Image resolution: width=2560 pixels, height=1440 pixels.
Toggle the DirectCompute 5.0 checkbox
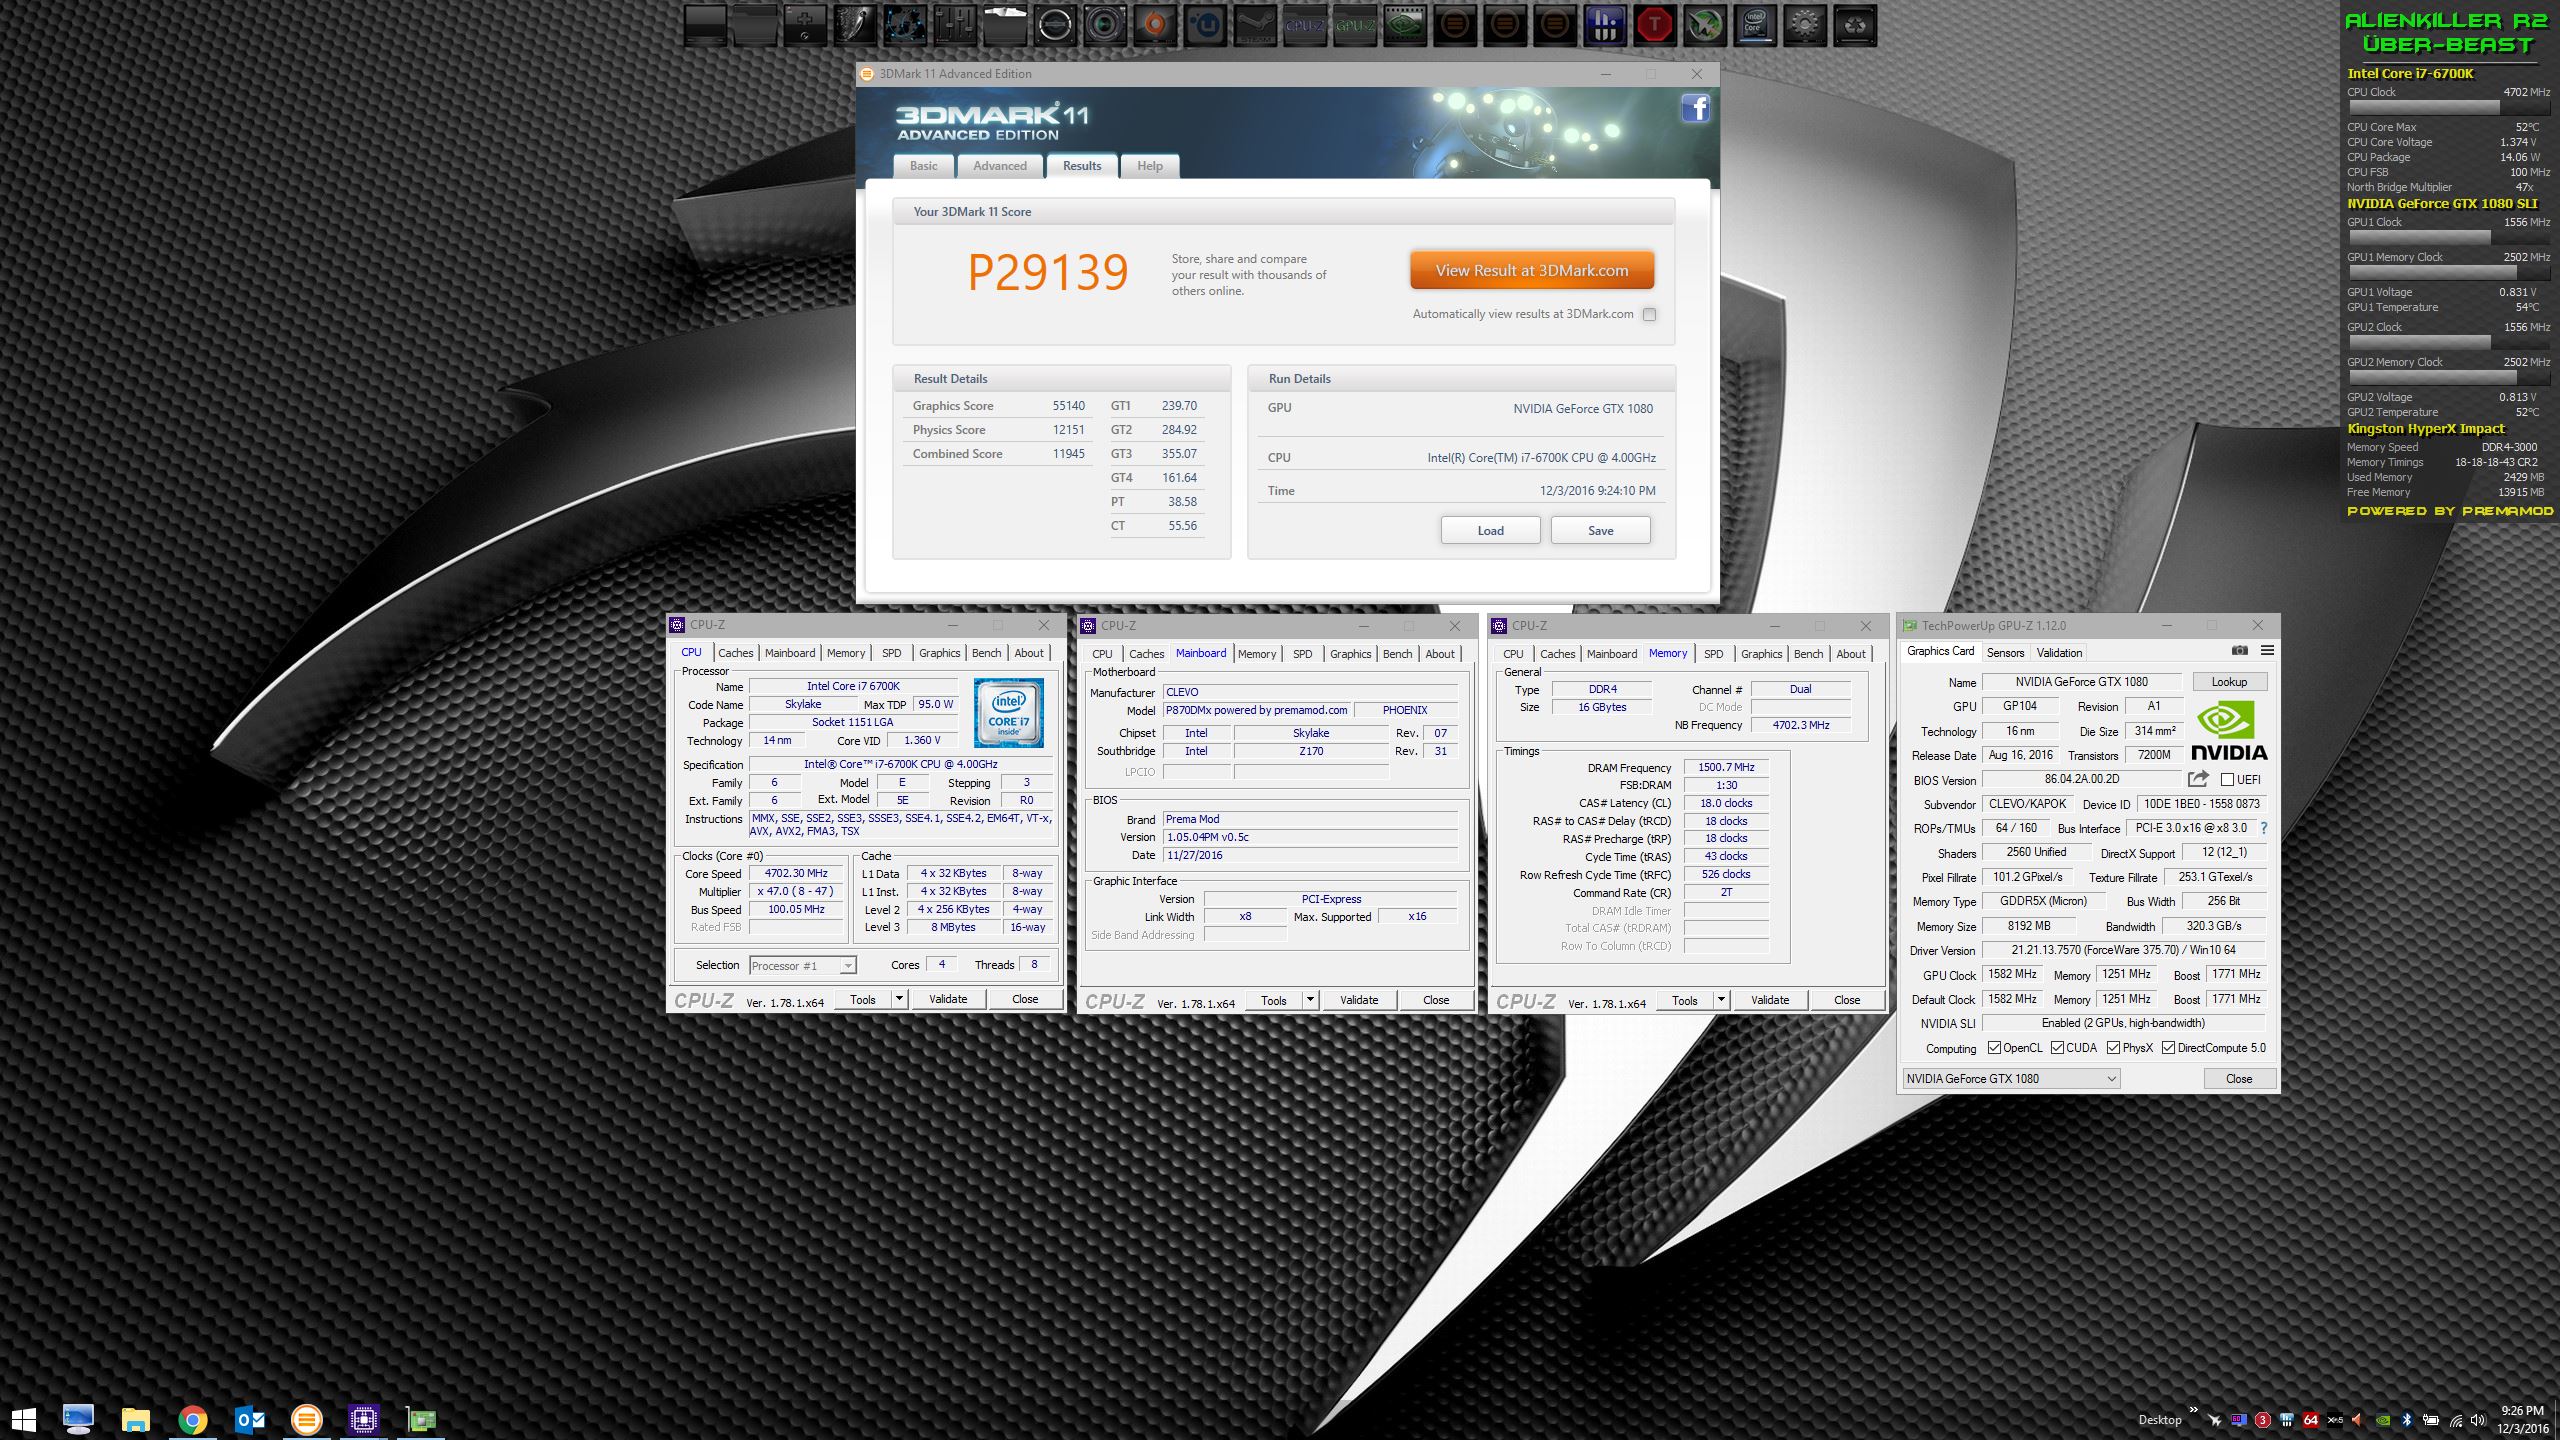pos(2169,1048)
